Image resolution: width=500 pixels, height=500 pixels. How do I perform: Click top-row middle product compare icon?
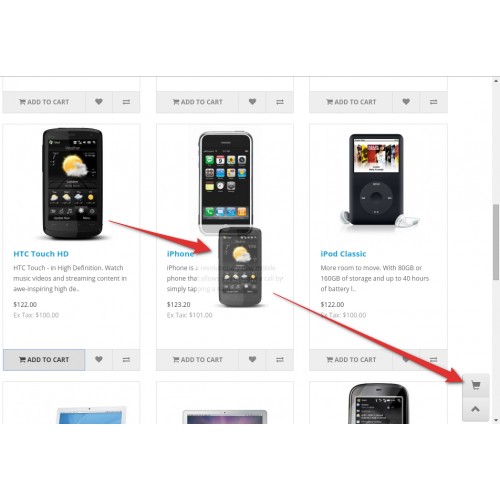(x=280, y=102)
